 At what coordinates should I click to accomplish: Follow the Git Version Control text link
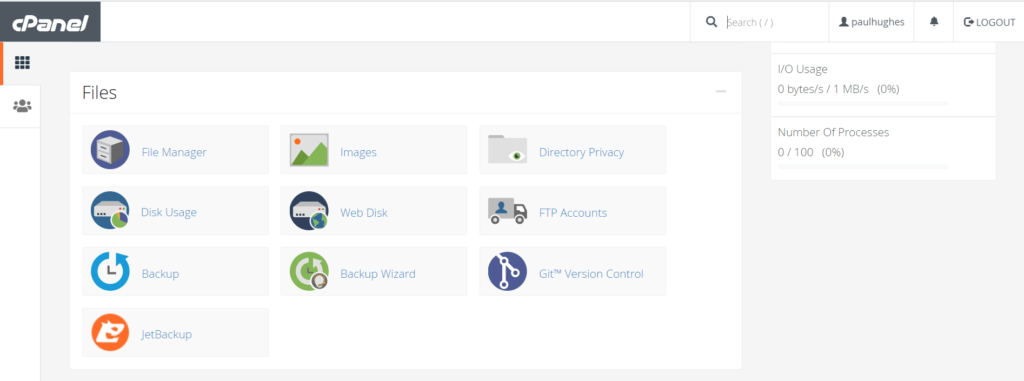[591, 274]
